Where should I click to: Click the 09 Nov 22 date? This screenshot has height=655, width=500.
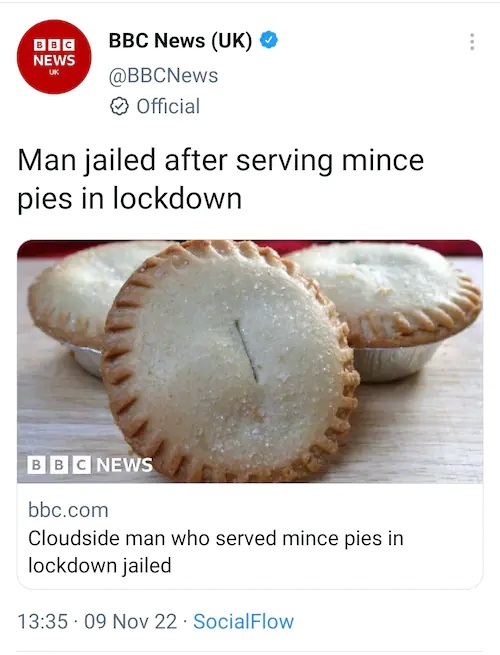pos(131,621)
